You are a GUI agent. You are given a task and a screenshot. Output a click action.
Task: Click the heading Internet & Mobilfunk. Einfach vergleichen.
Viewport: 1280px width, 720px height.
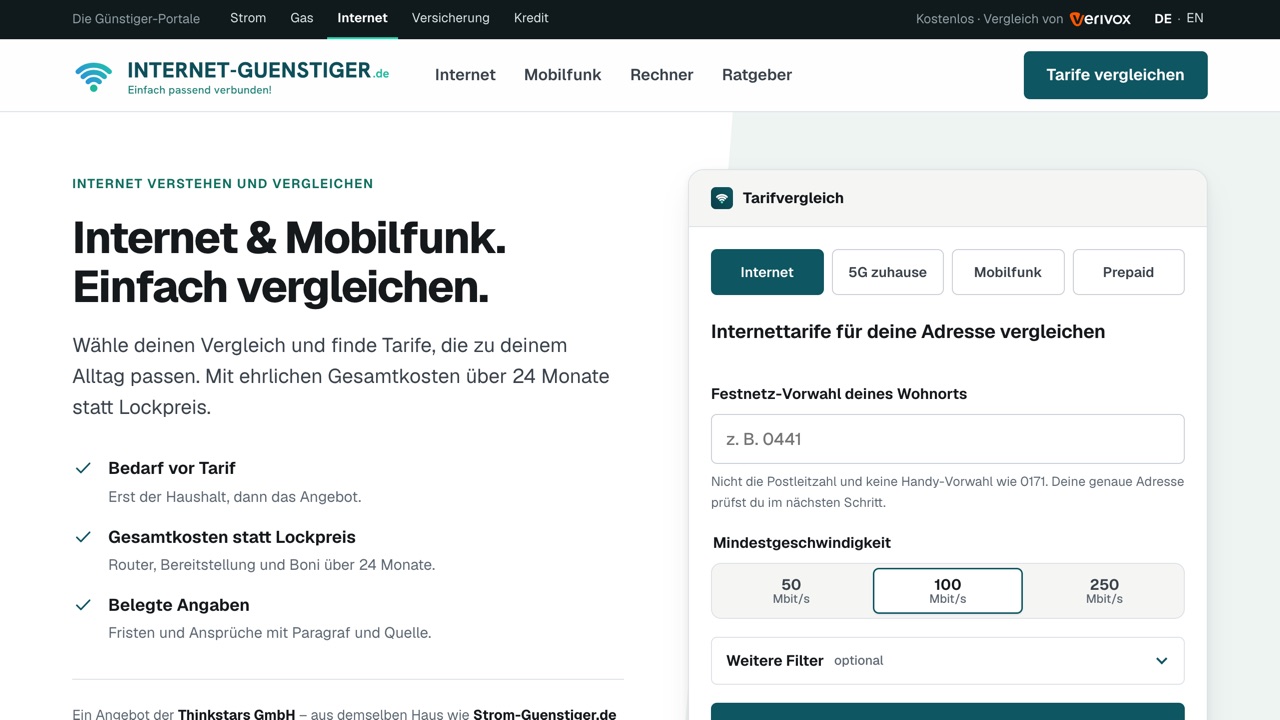[x=289, y=262]
